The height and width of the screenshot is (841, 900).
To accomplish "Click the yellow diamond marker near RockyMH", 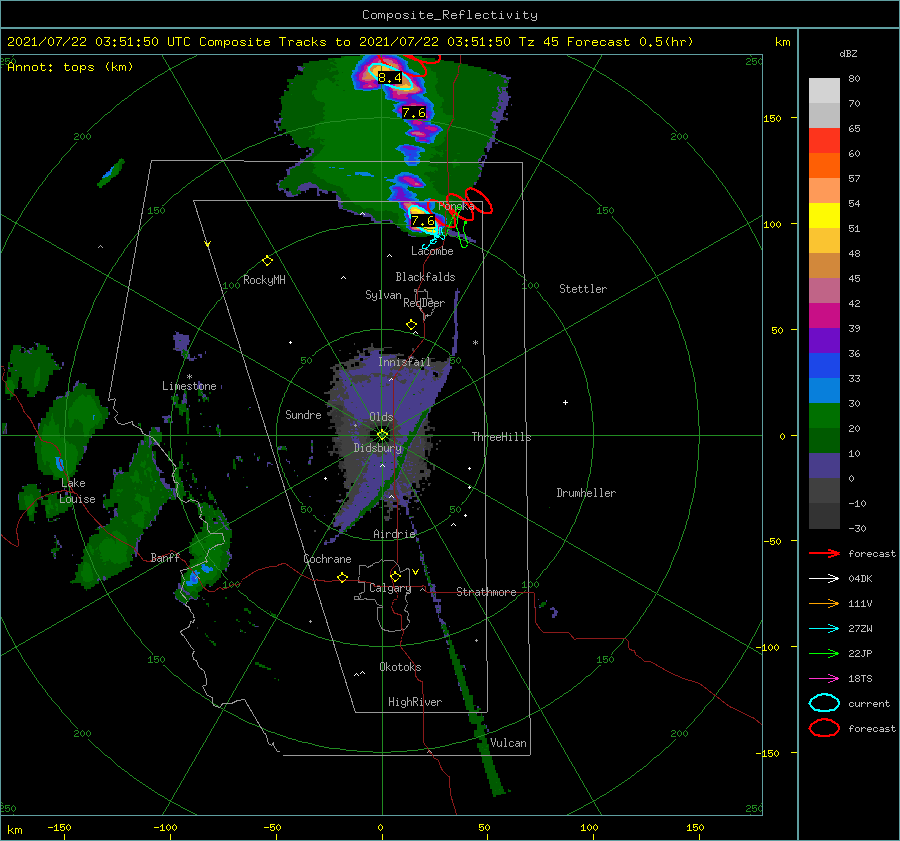I will click(x=267, y=261).
